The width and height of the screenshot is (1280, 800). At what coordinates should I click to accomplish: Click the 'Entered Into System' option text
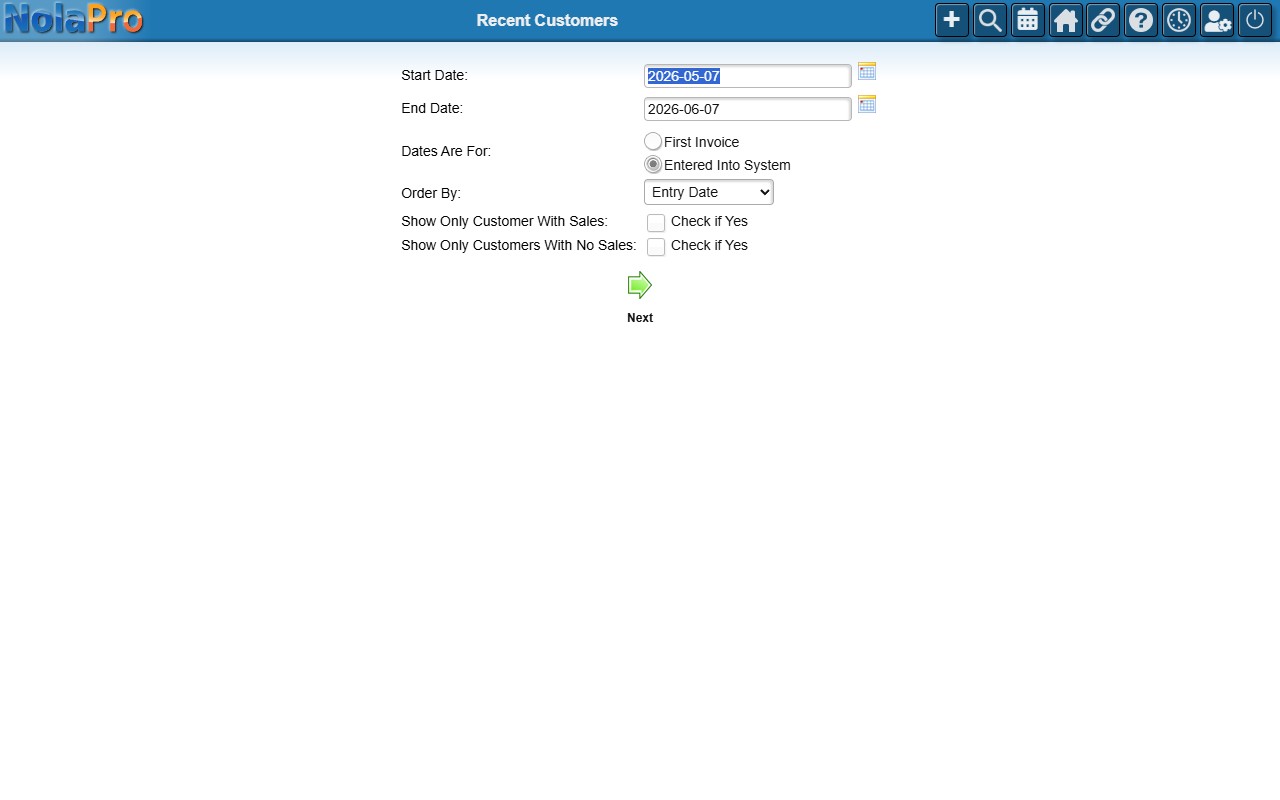click(x=727, y=165)
